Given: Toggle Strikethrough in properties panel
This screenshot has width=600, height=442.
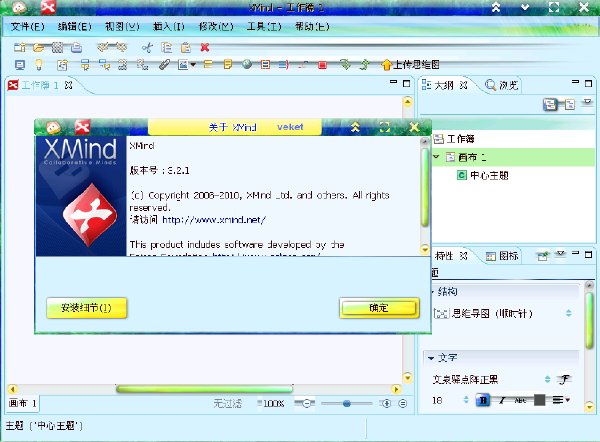Looking at the screenshot, I should pos(520,400).
